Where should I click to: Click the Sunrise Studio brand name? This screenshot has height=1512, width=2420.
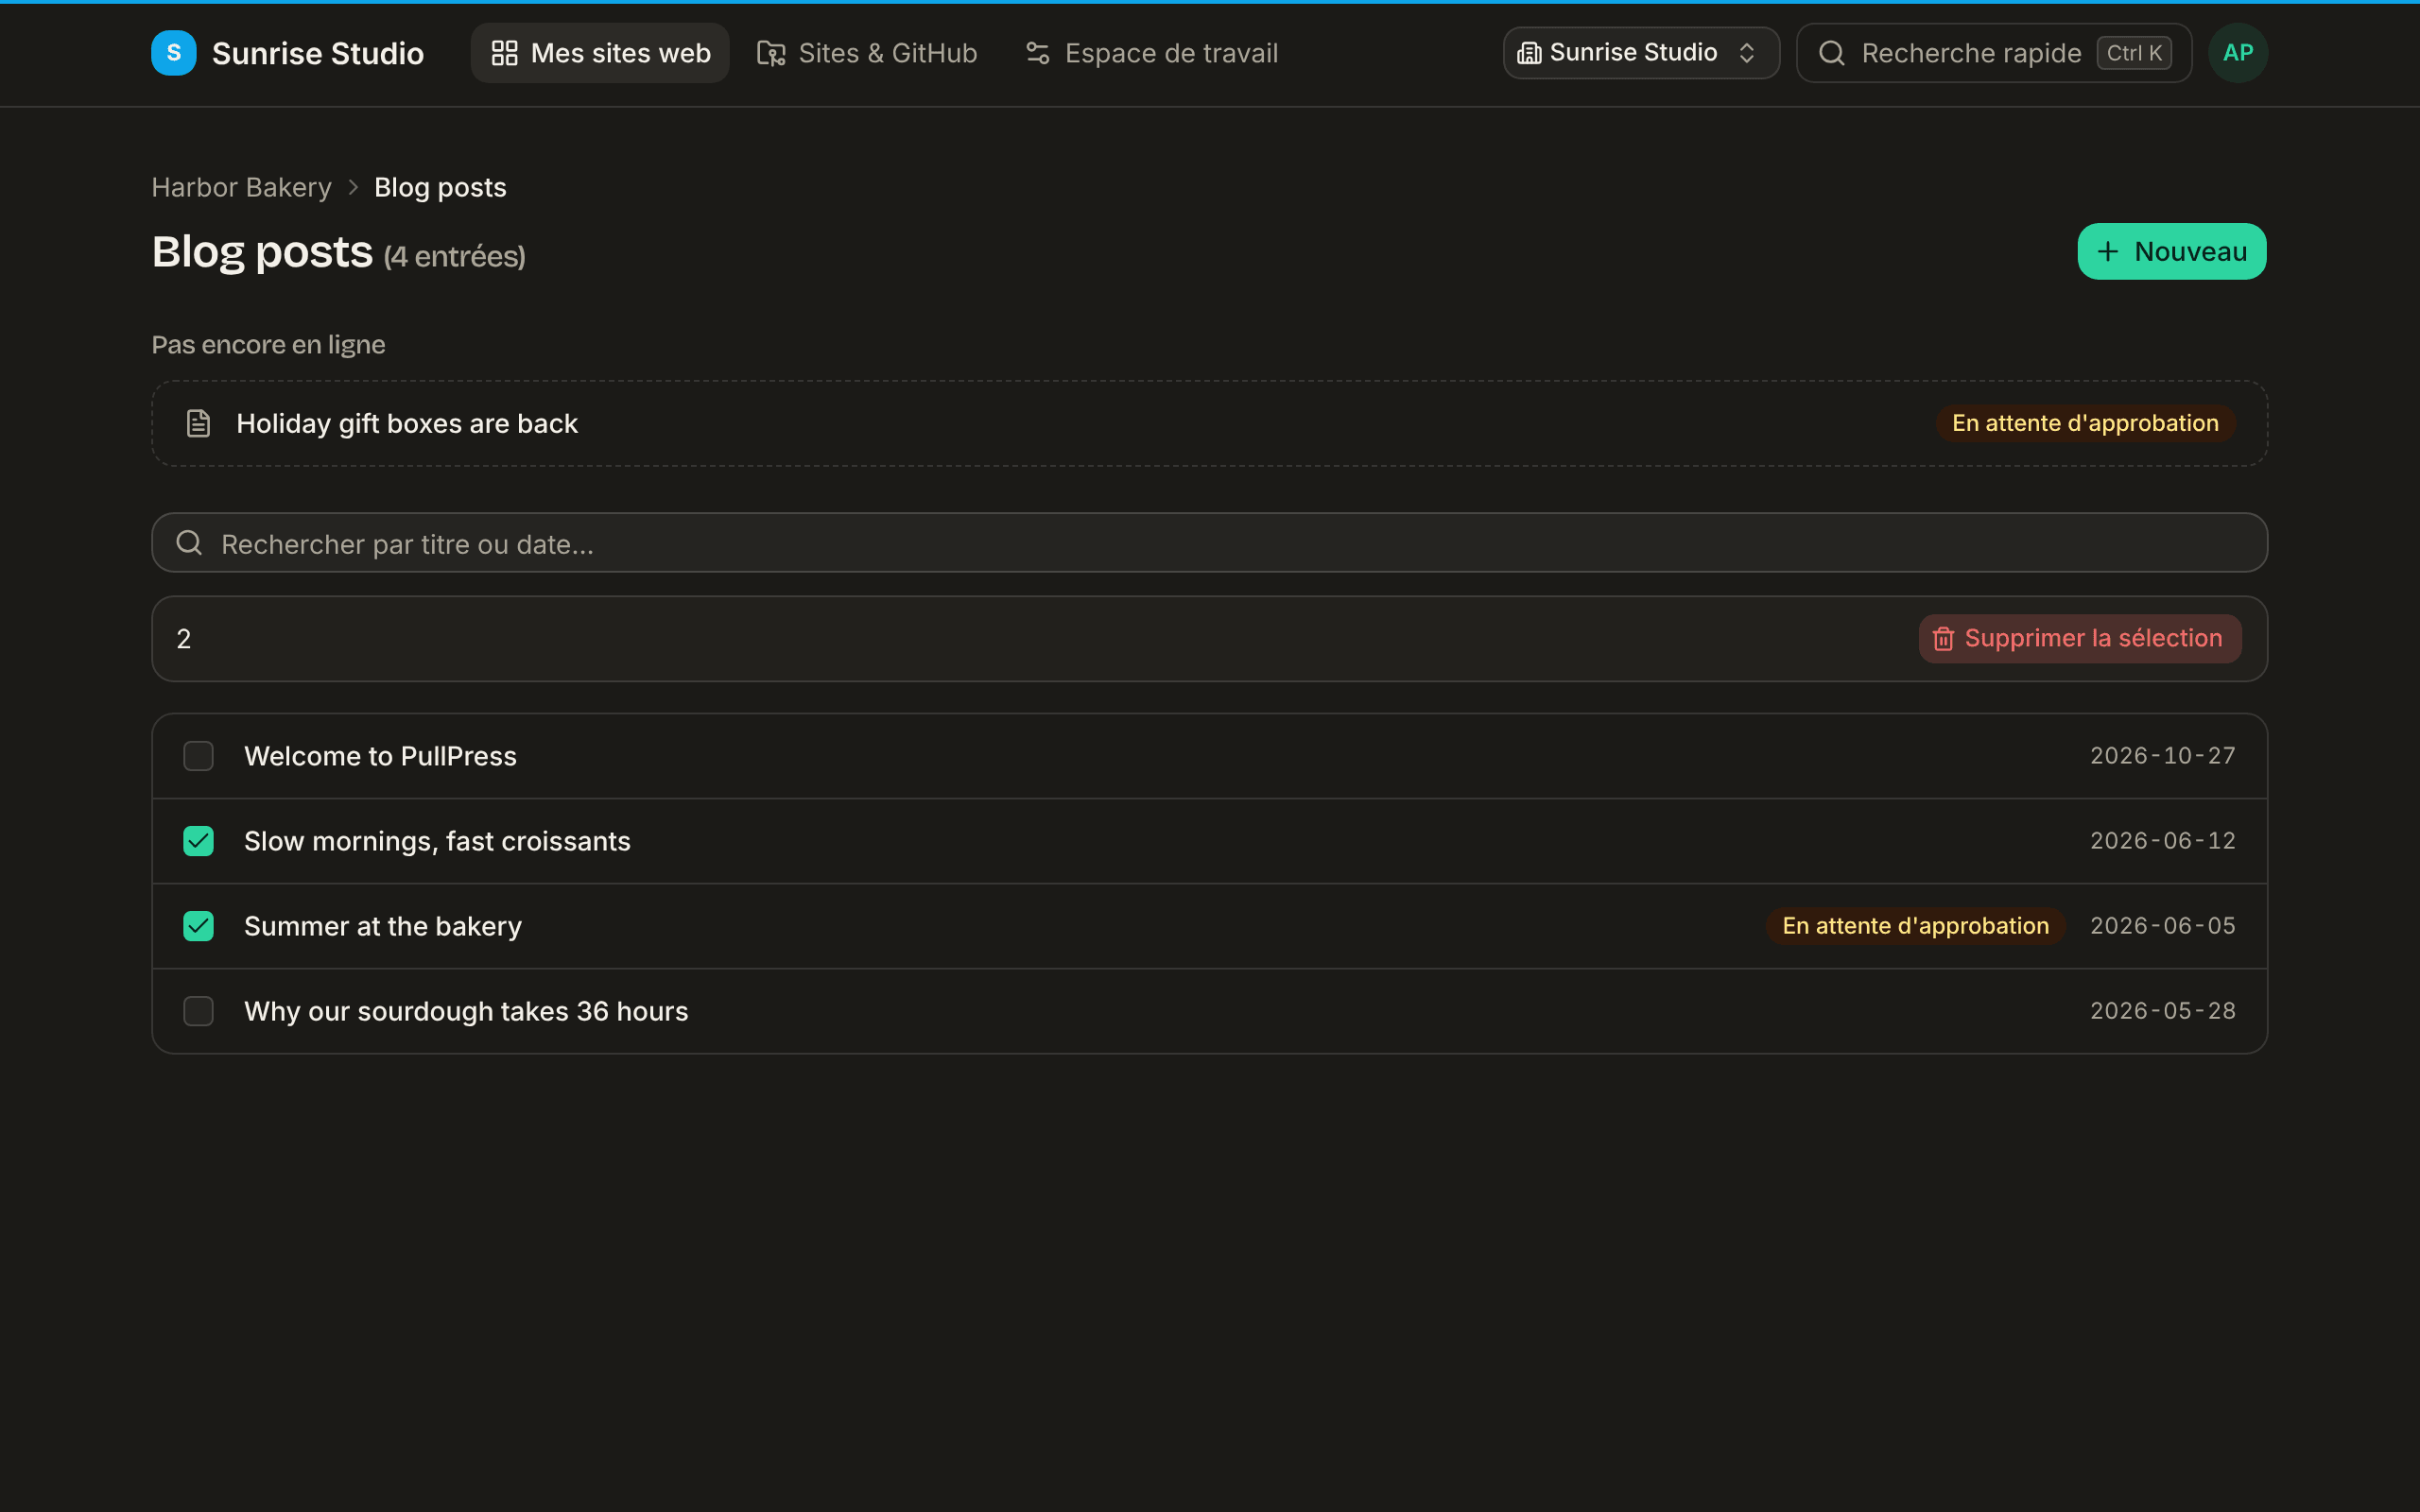(318, 53)
